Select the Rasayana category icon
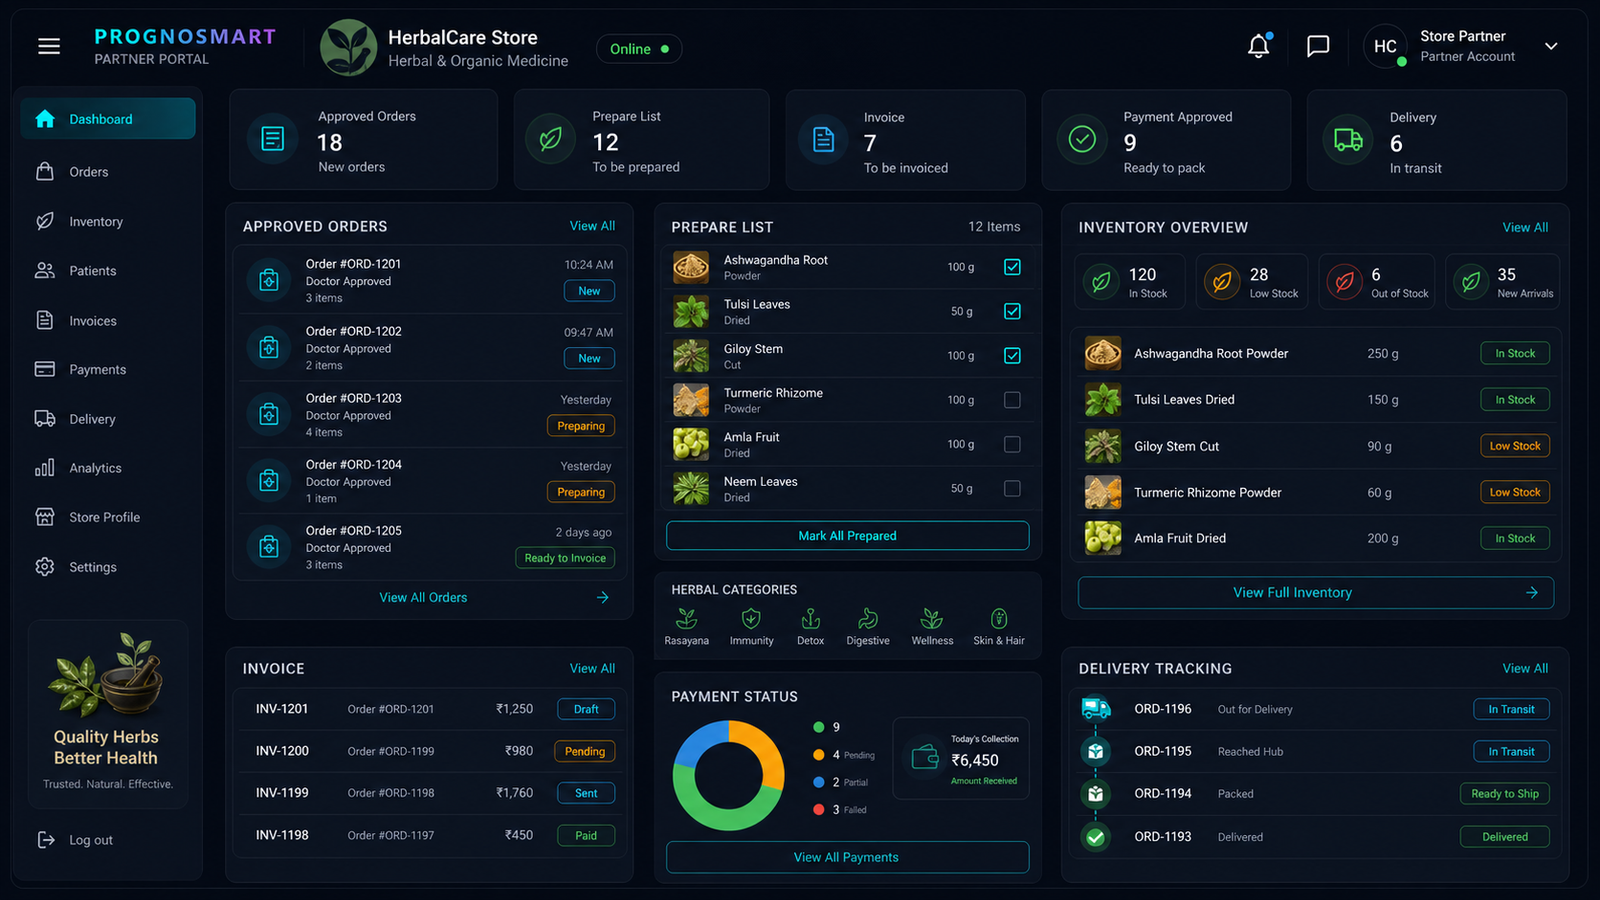 (x=686, y=619)
